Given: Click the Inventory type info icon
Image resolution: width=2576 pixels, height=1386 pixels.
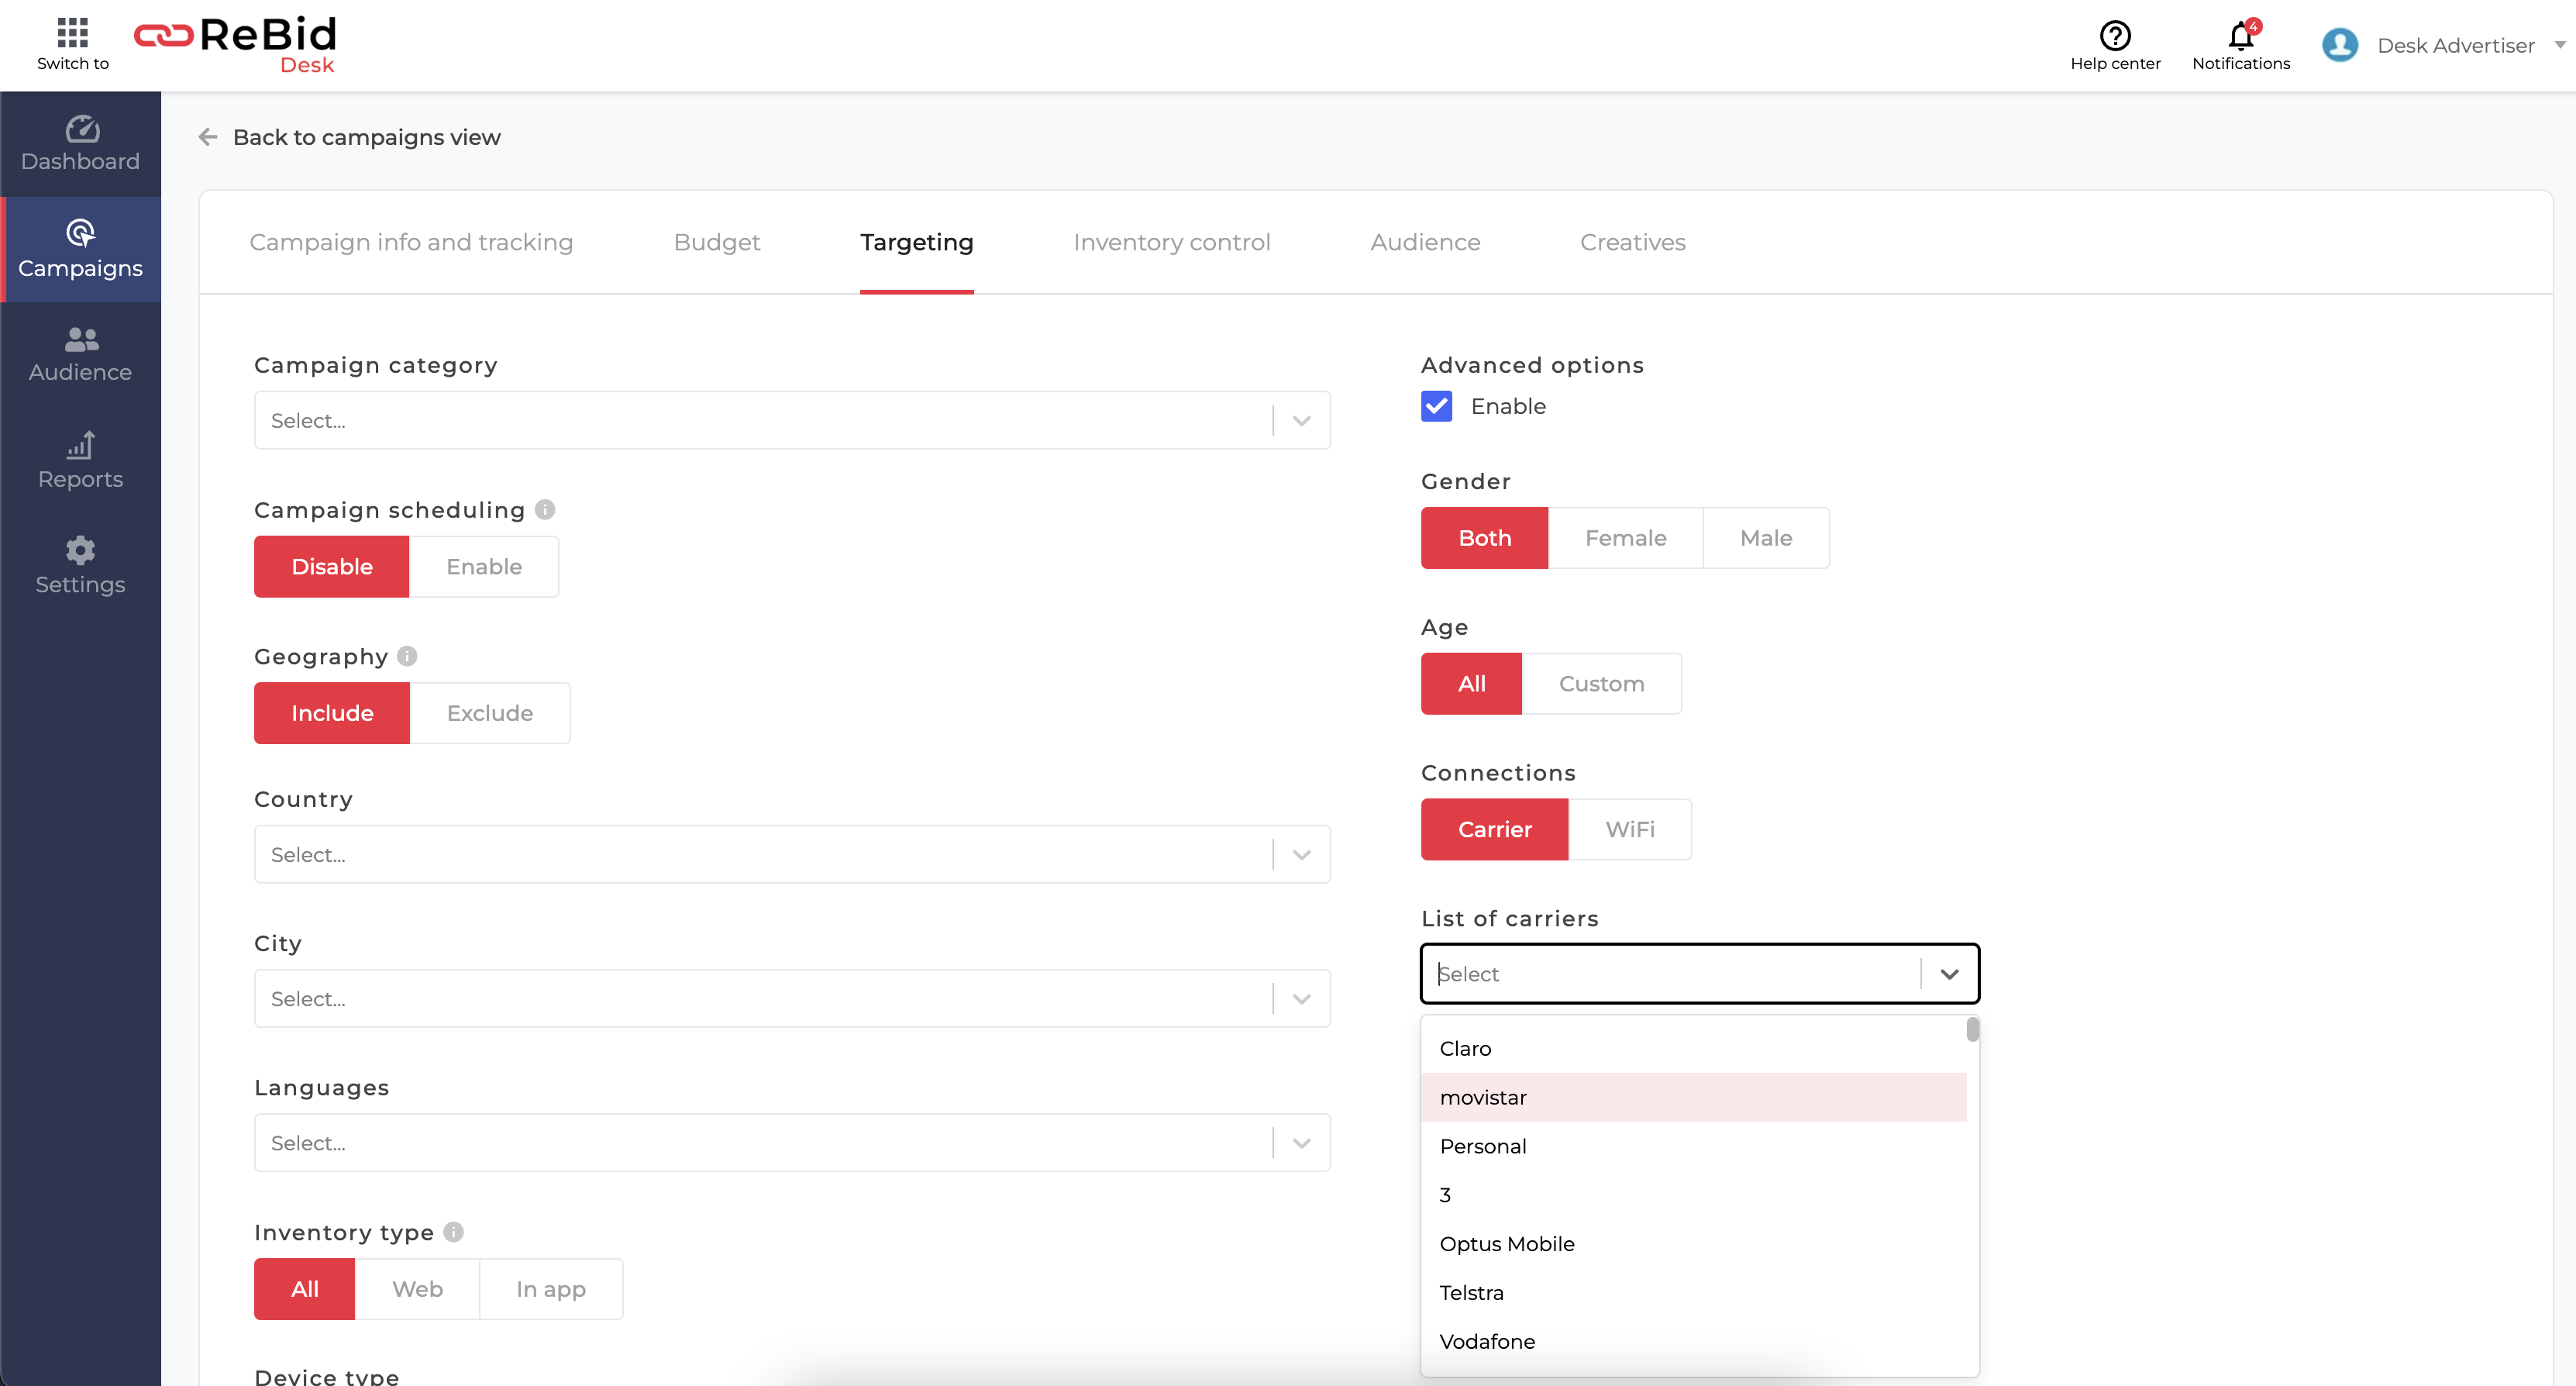Looking at the screenshot, I should [453, 1232].
